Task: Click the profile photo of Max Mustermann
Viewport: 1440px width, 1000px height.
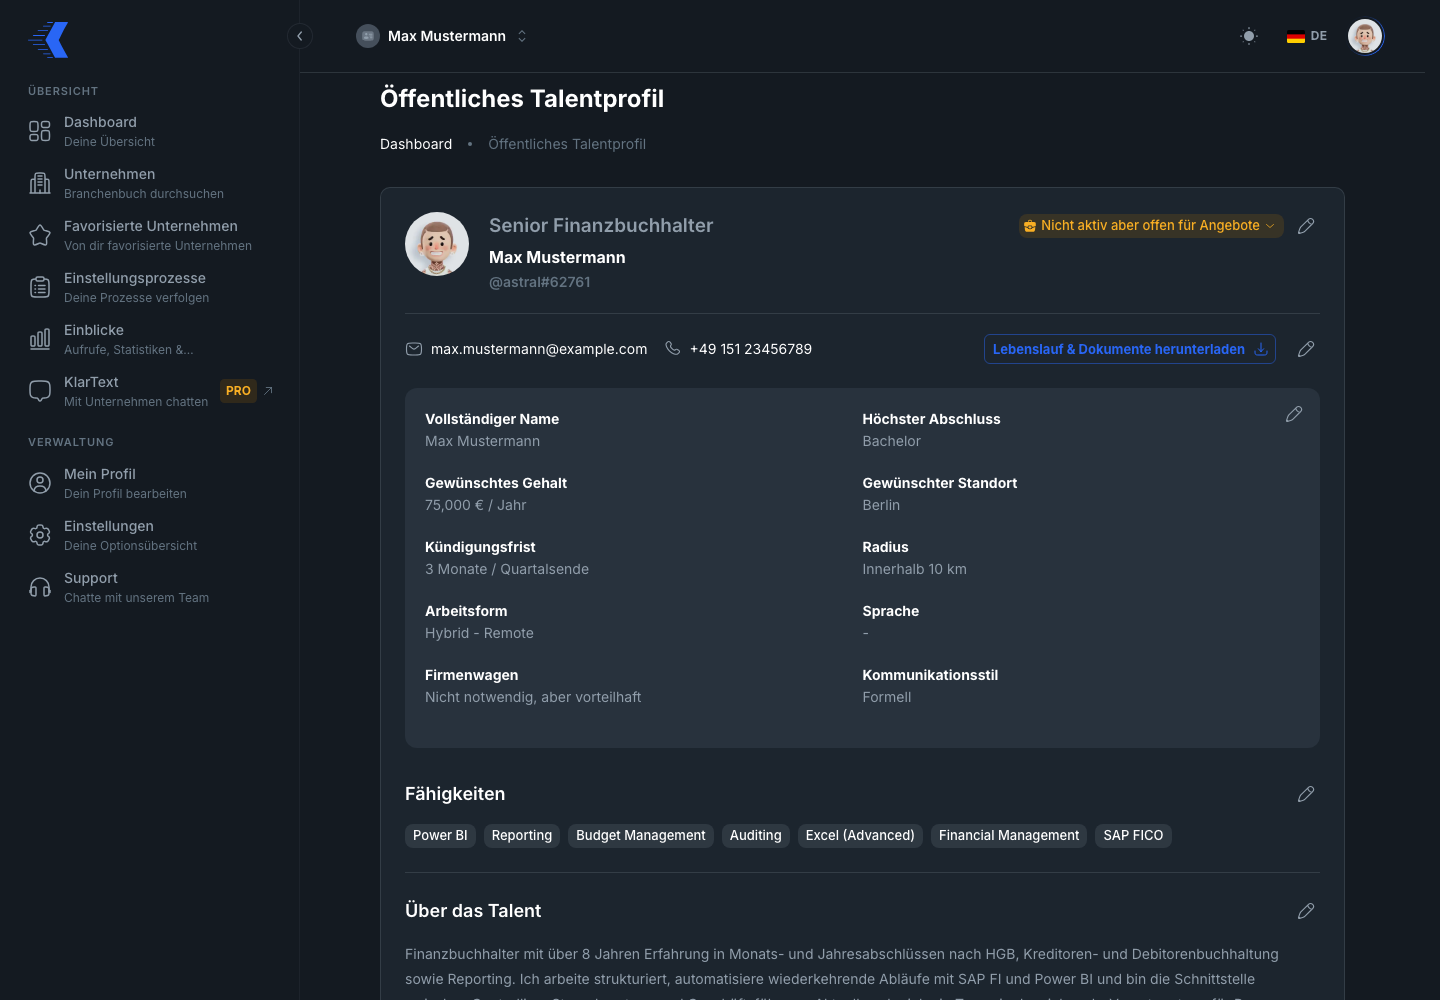Action: [x=437, y=244]
